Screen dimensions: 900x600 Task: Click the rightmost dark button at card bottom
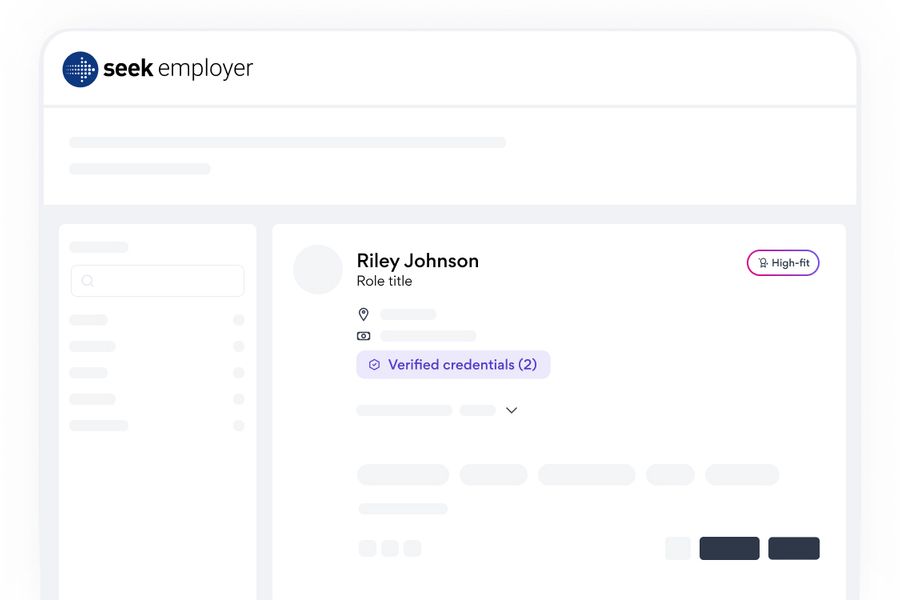794,548
